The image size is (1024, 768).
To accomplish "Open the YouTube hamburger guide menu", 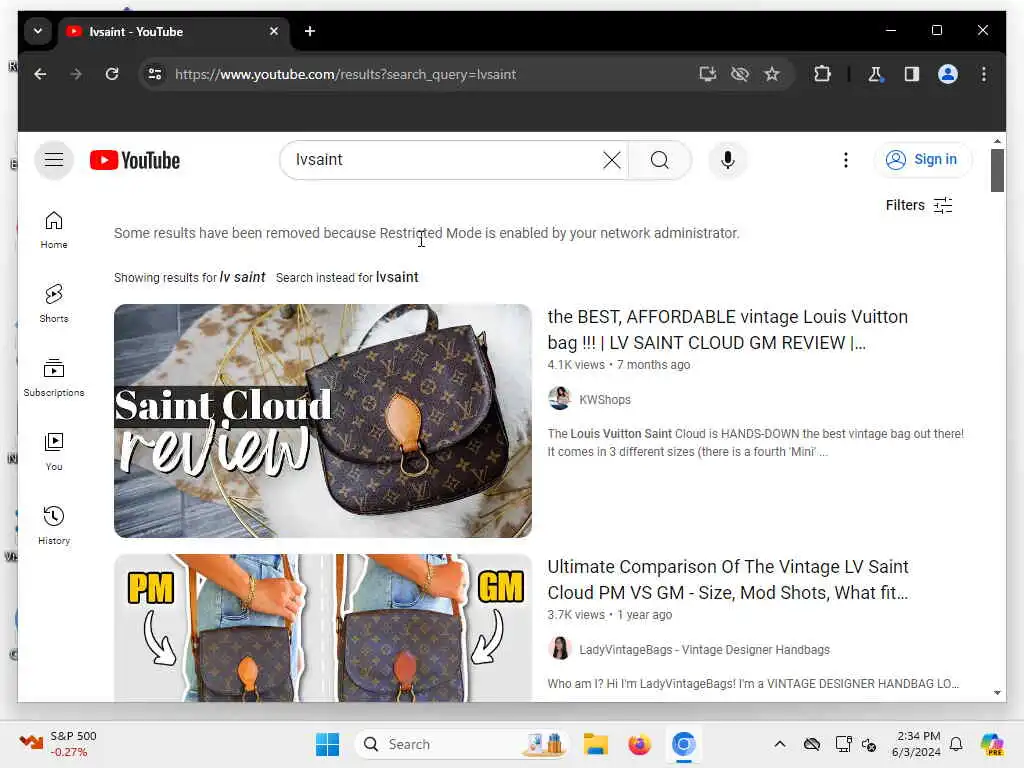I will click(54, 160).
